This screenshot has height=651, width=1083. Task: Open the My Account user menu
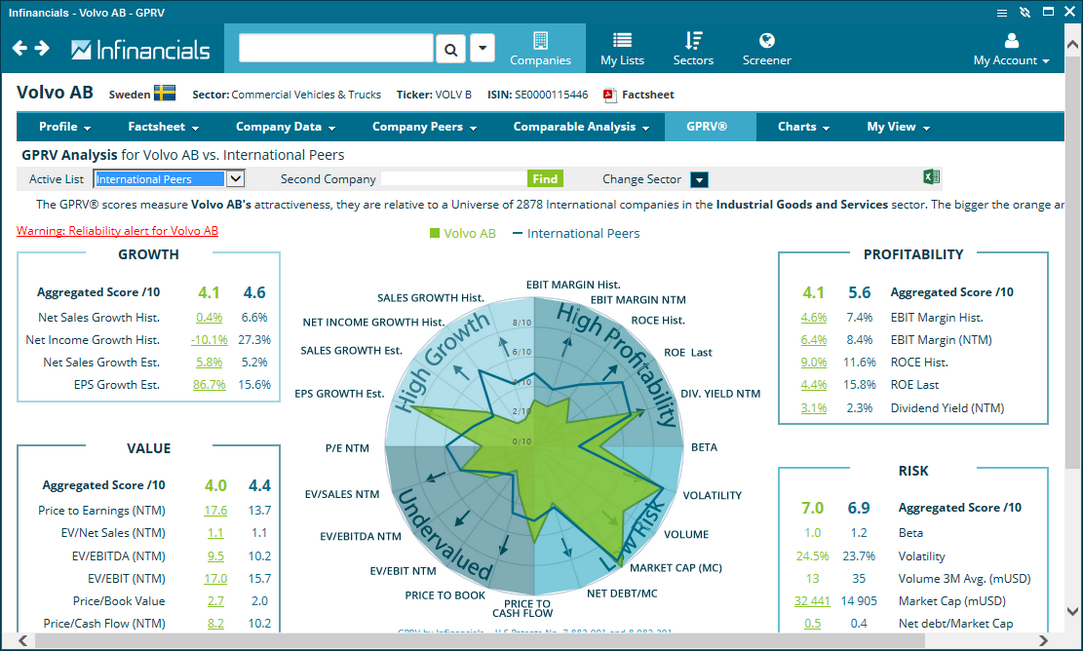pyautogui.click(x=1011, y=49)
